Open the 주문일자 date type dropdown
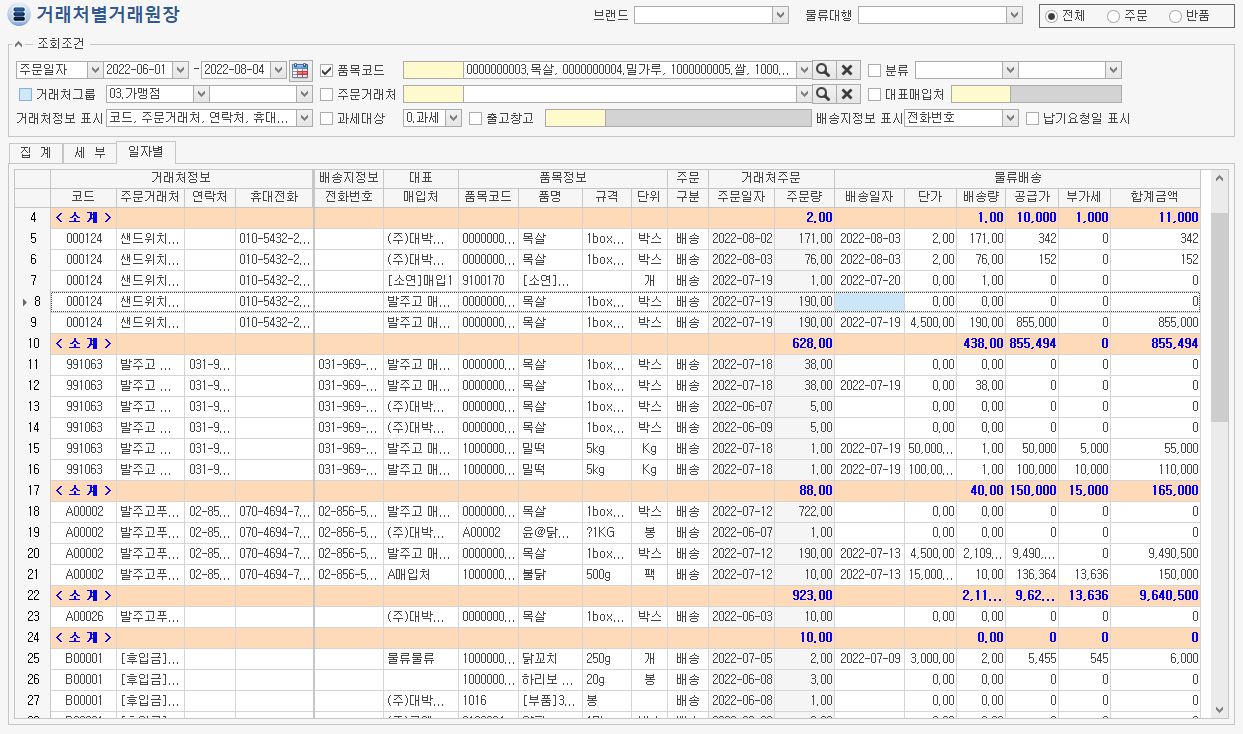 [x=95, y=70]
